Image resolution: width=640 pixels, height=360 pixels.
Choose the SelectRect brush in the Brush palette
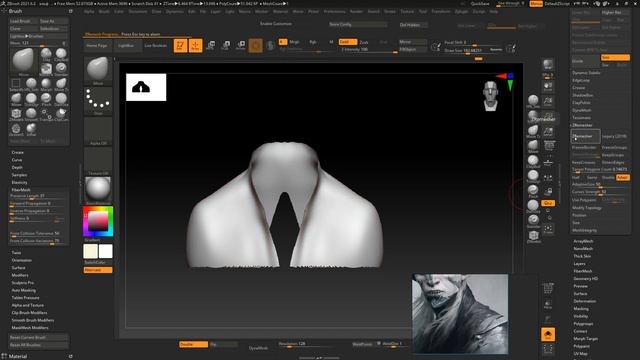[16, 84]
